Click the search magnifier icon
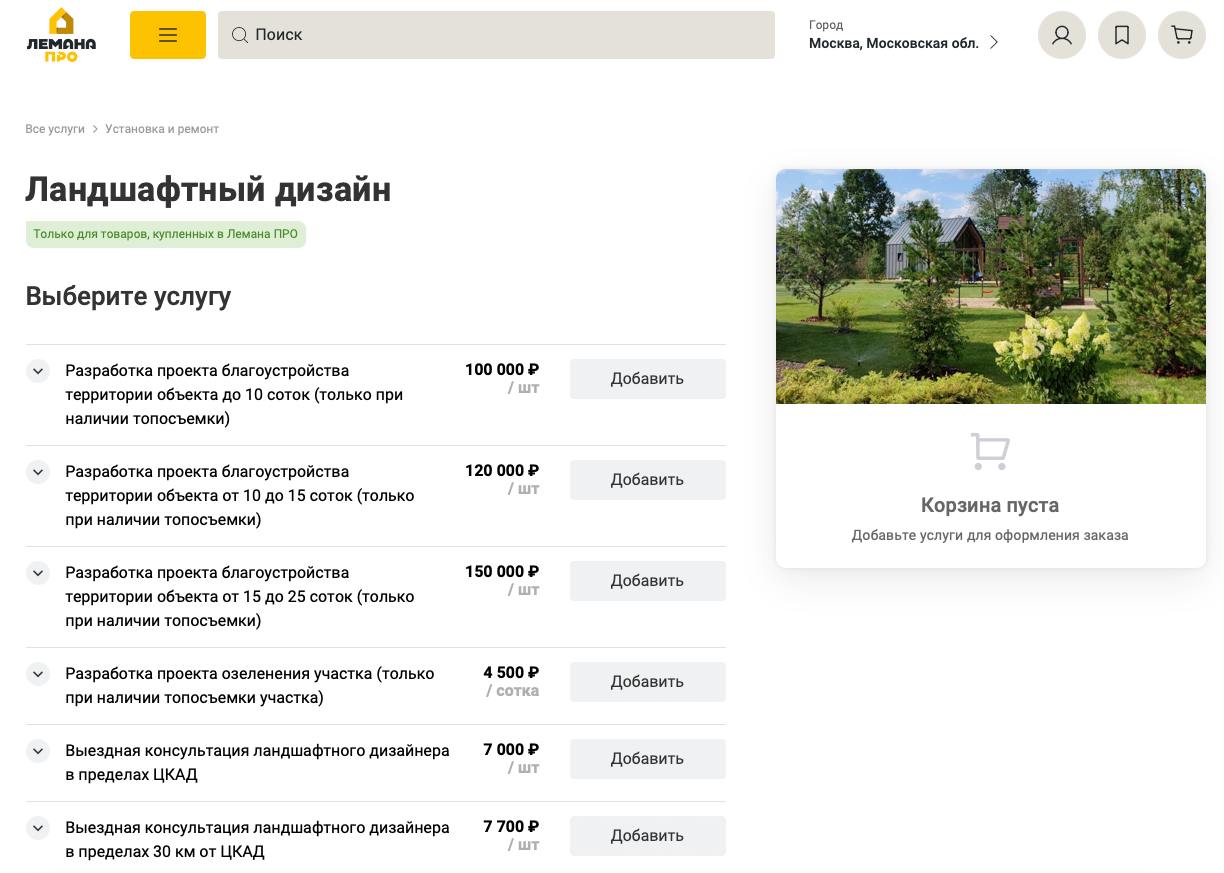1224x873 pixels. 240,35
